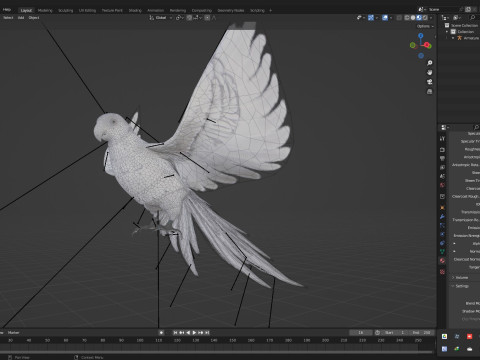Switch to the Shading workspace tab
This screenshot has width=480, height=360.
(135, 10)
